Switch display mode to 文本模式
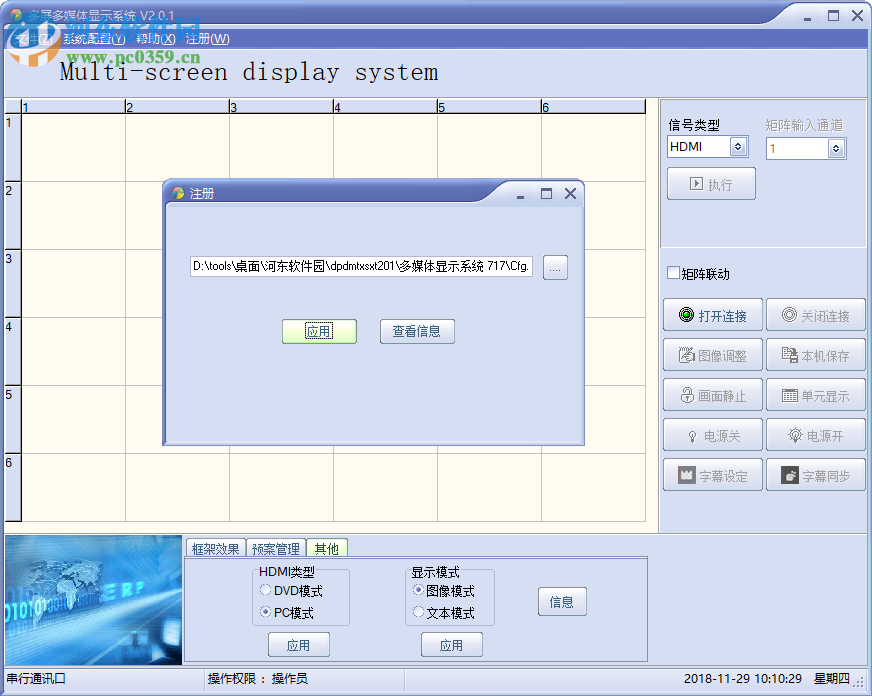Image resolution: width=872 pixels, height=696 pixels. click(418, 612)
